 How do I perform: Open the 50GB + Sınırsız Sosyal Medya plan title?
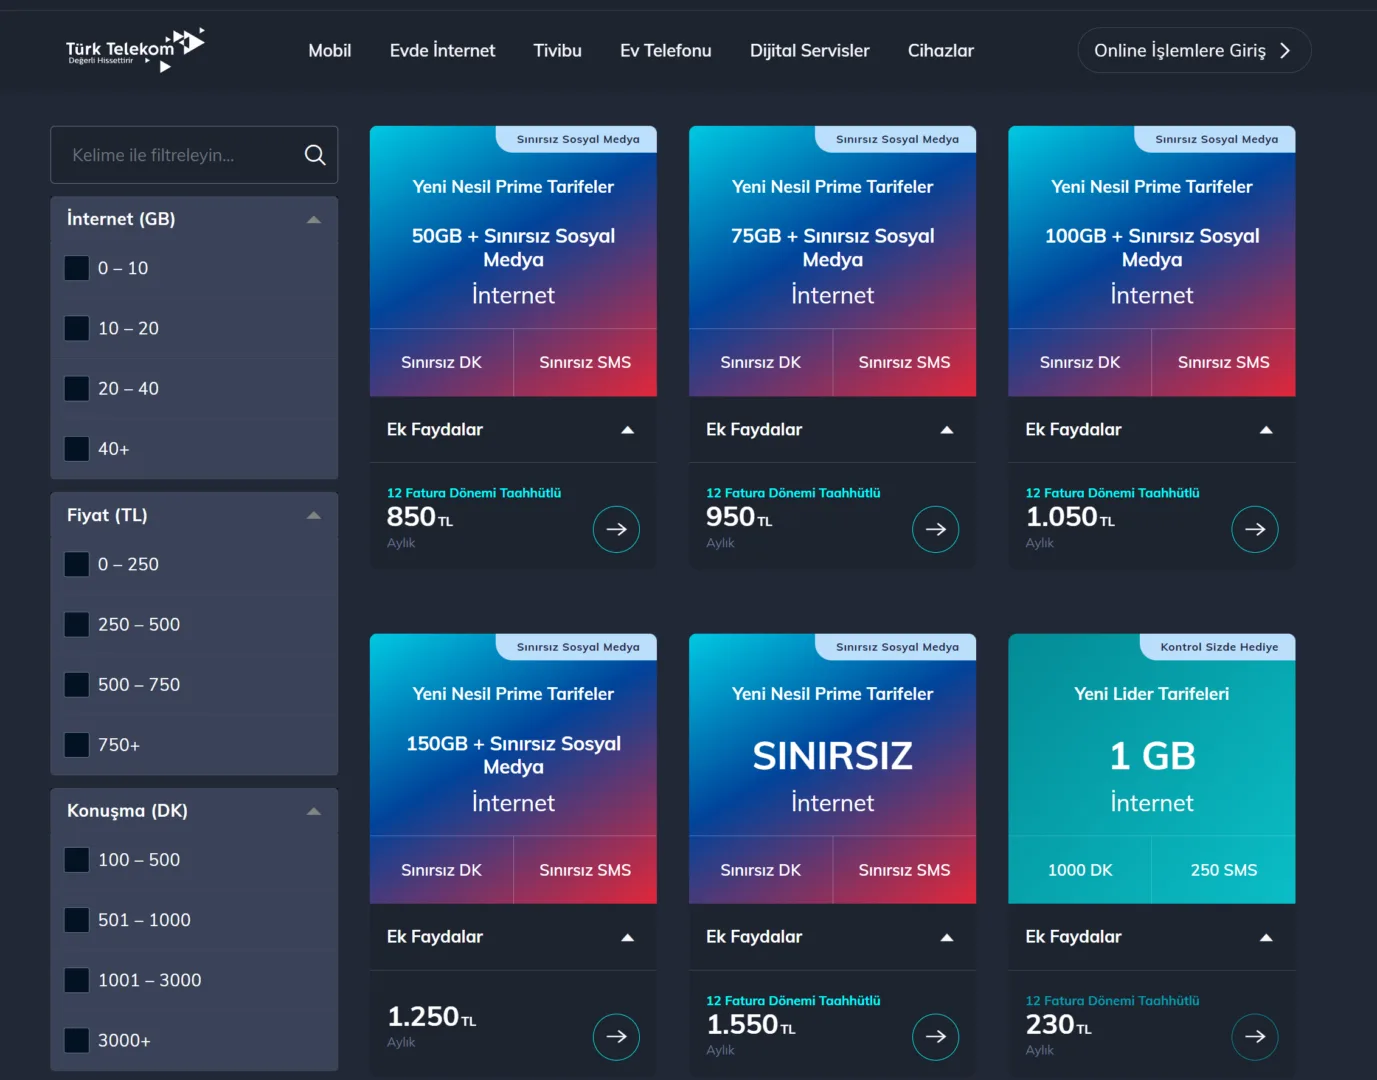pos(513,248)
